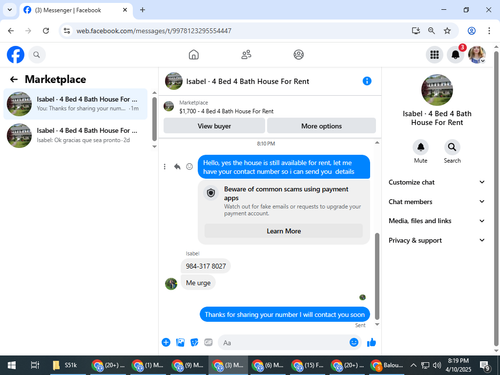Expand the Customize chat section
Viewport: 500px width, 375px height.
(x=437, y=182)
